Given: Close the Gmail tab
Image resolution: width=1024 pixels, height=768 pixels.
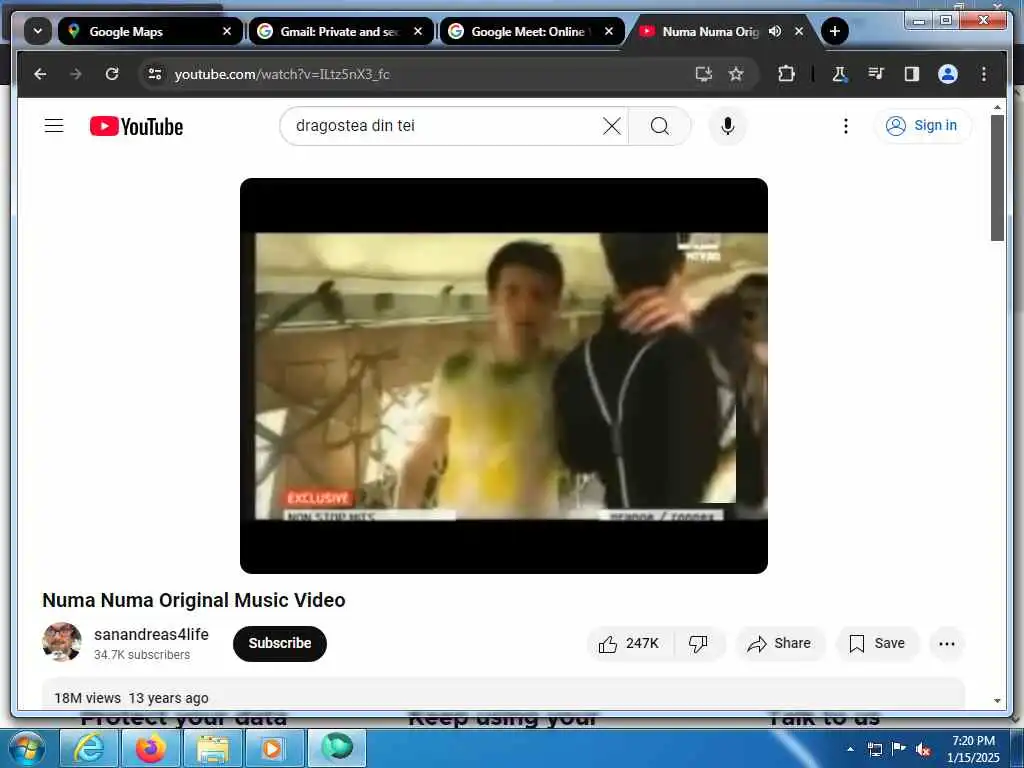Looking at the screenshot, I should coord(418,31).
